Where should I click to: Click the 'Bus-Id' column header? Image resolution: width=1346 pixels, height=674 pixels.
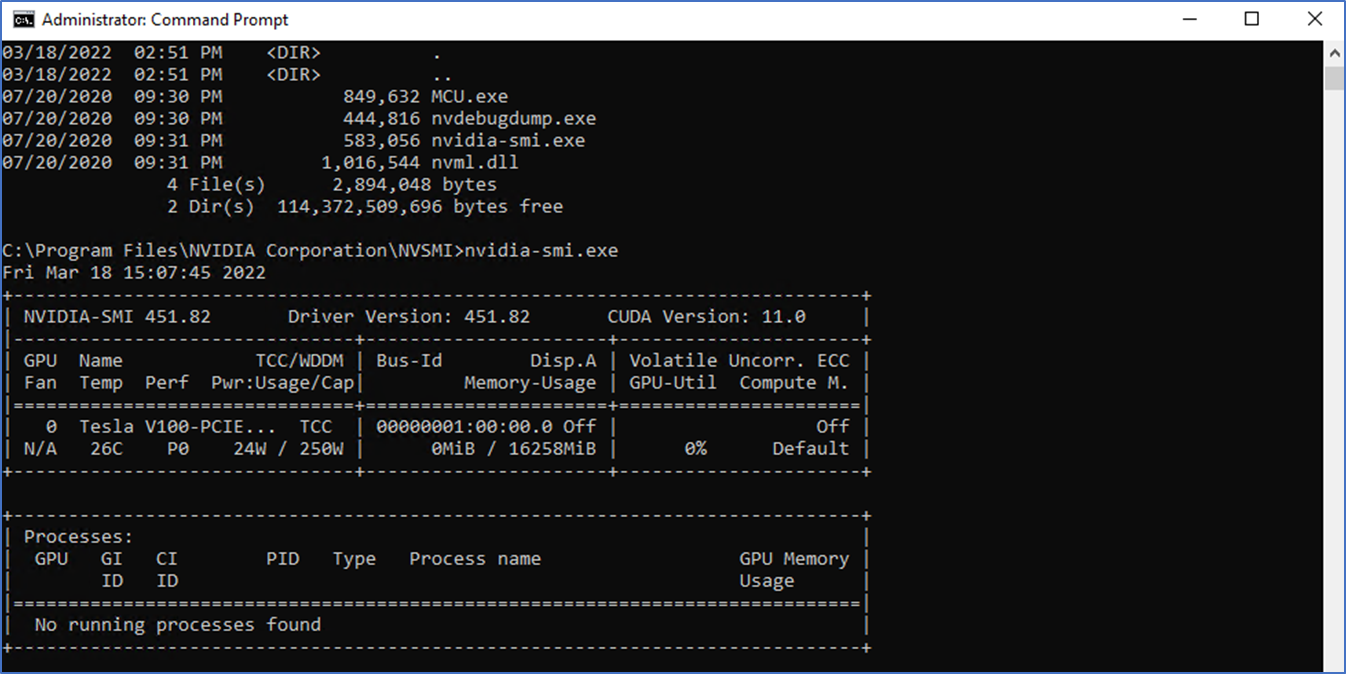(409, 361)
